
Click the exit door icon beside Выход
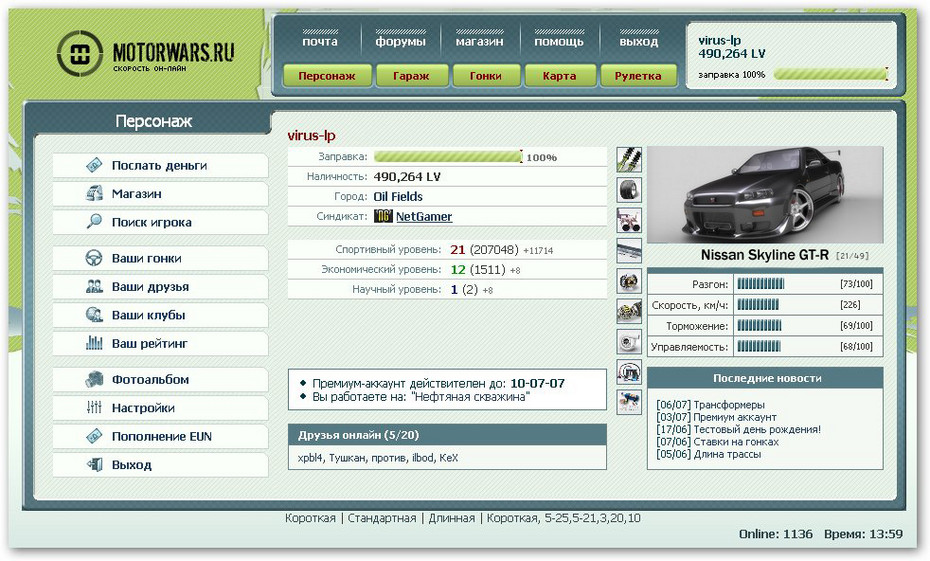(94, 464)
